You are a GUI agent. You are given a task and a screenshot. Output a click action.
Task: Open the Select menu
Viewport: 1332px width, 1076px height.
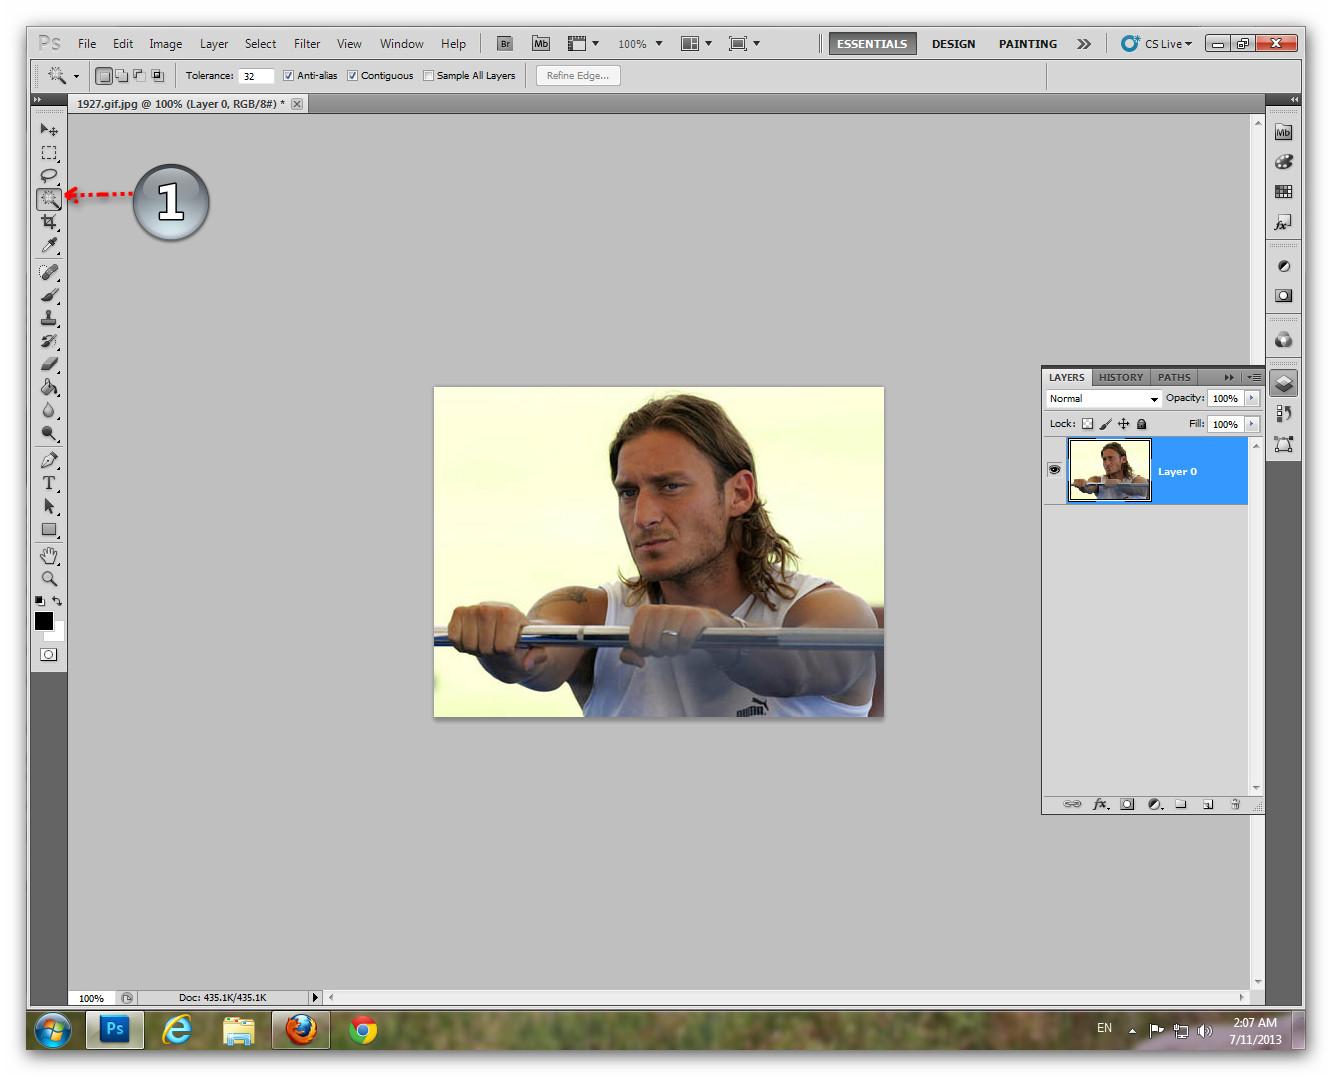(x=260, y=44)
